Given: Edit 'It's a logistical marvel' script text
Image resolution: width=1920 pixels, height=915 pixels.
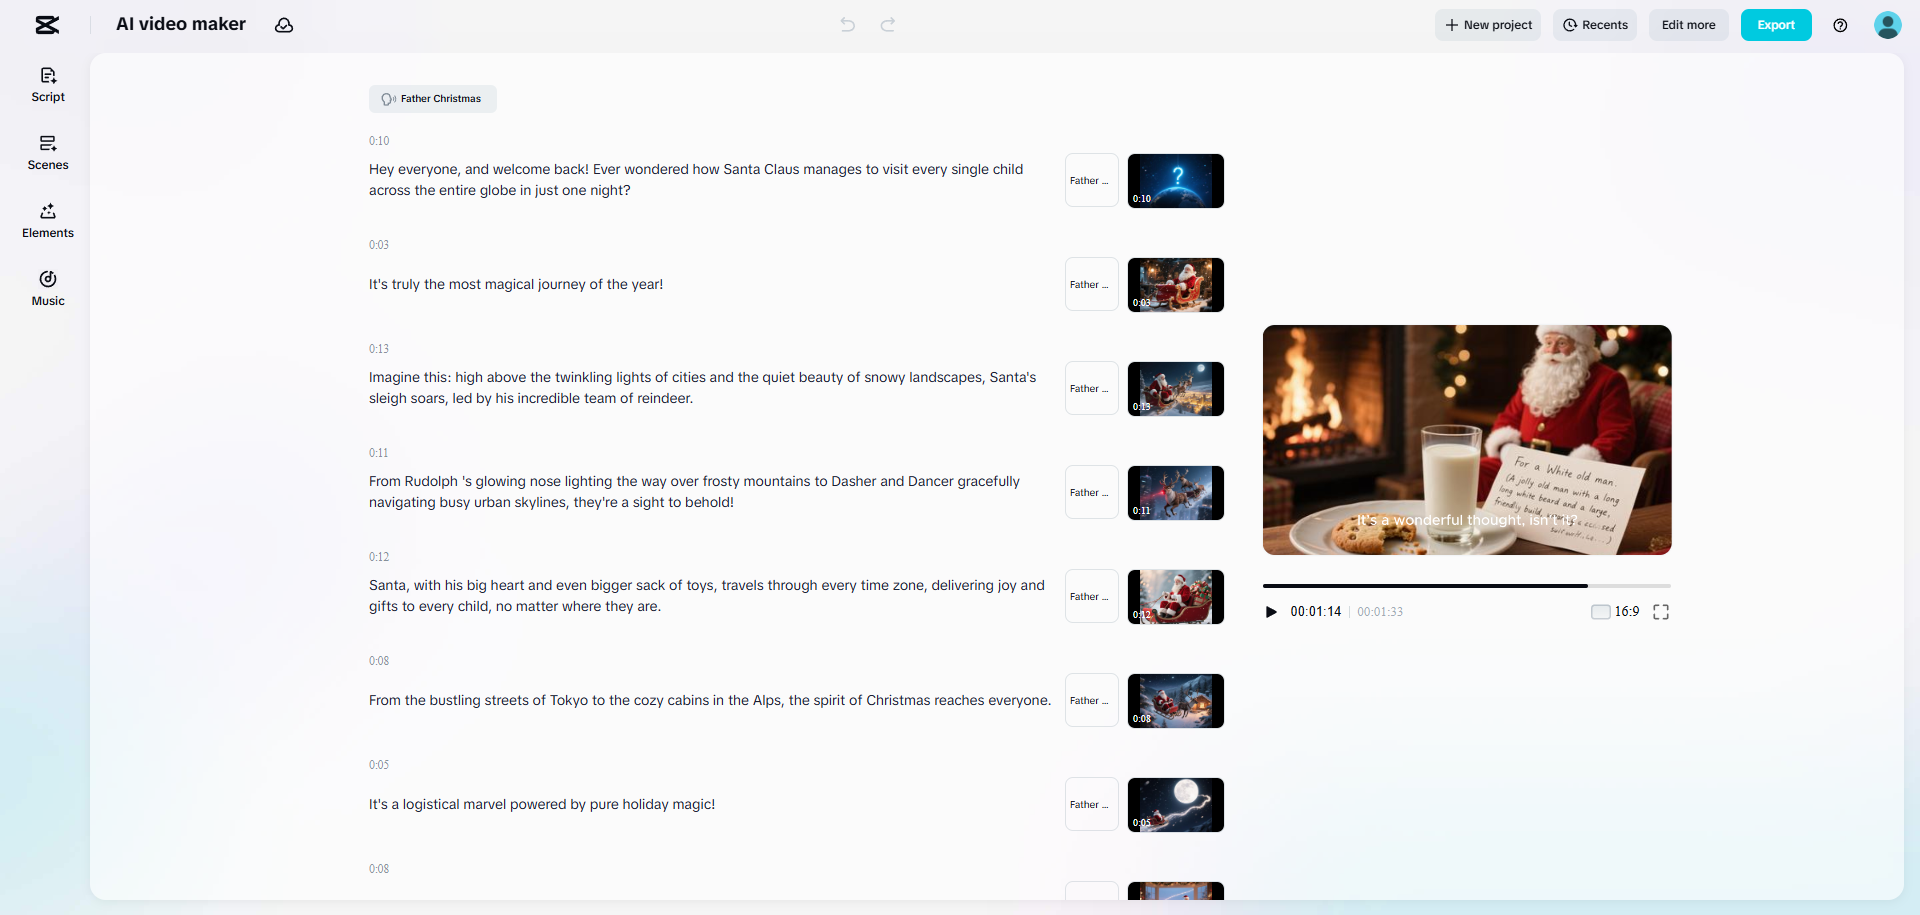Looking at the screenshot, I should (542, 805).
